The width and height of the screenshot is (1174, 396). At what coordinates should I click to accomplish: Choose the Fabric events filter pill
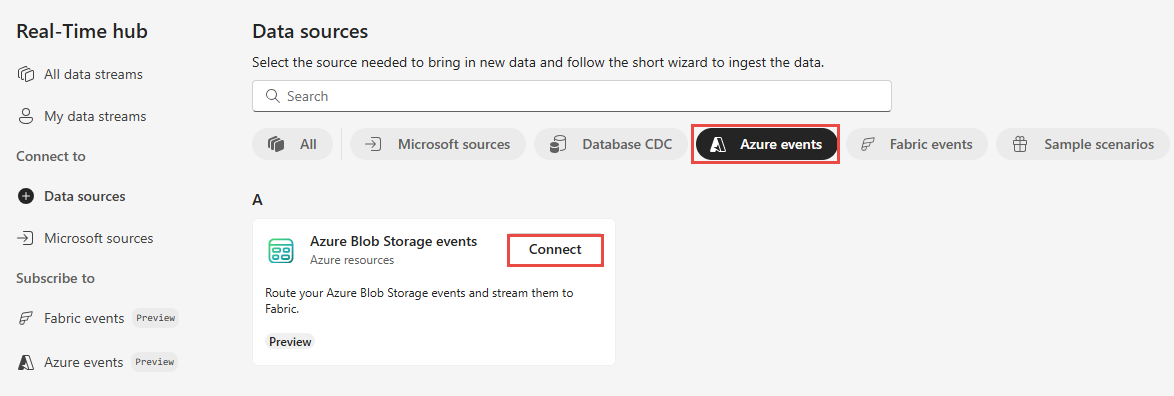coord(917,144)
